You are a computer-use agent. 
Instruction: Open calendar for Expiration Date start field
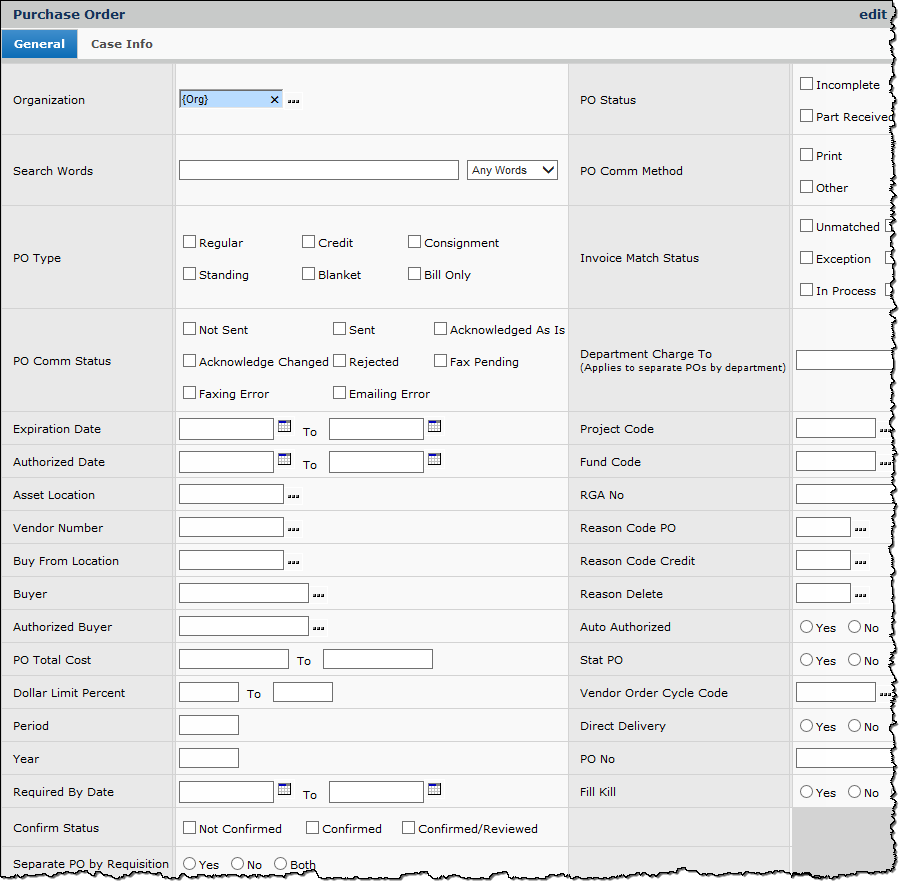point(284,427)
